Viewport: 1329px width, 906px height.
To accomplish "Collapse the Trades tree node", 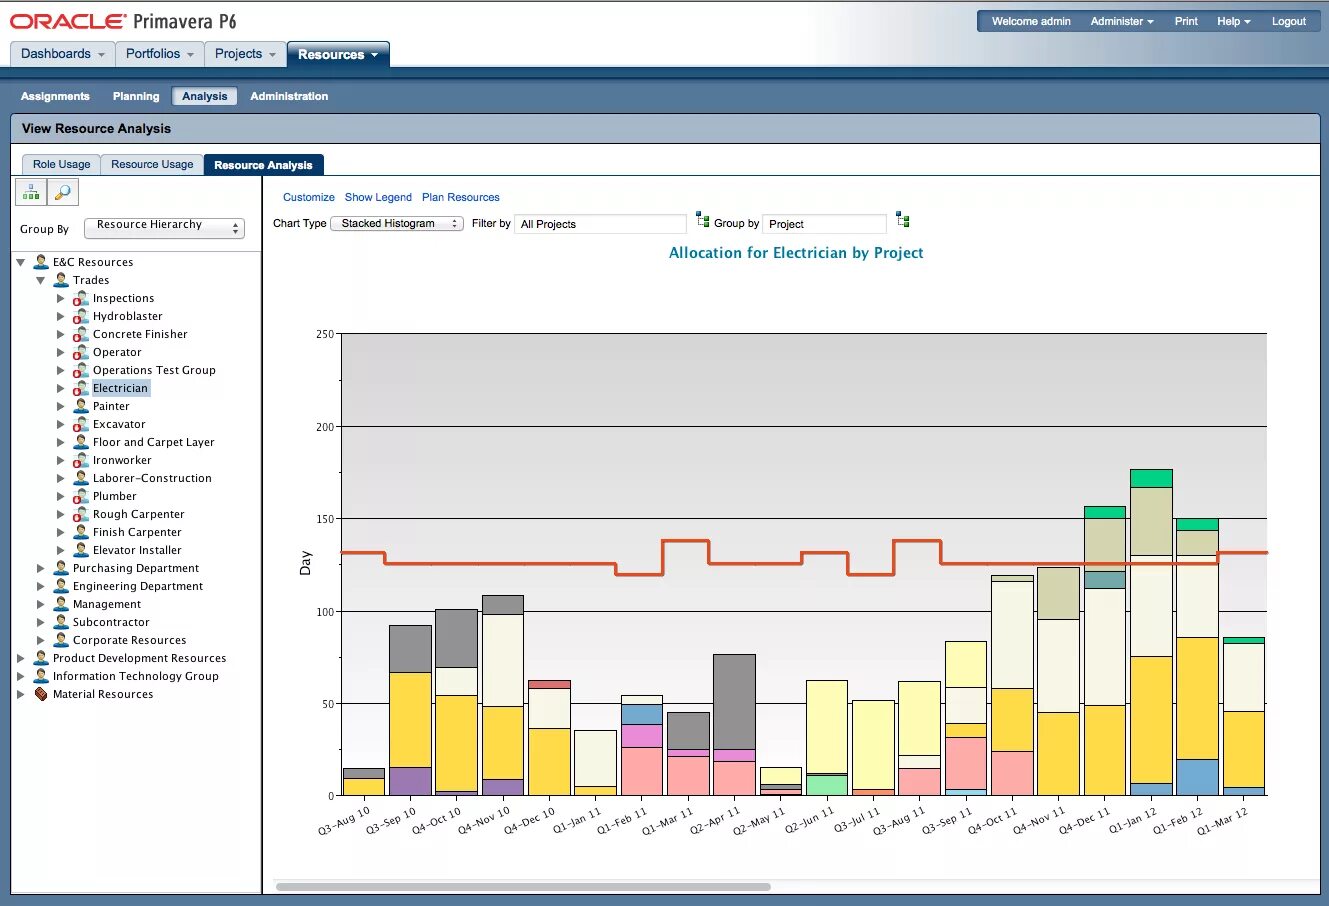I will [41, 280].
